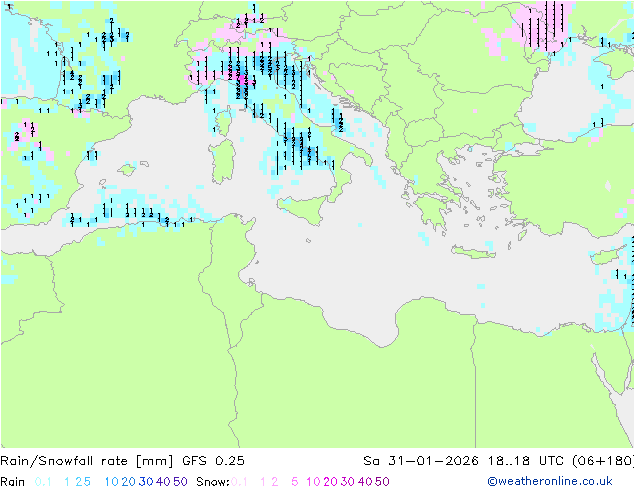634x490 pixels.
Task: Pick the Snow 10 legend color value
Action: pos(313,482)
